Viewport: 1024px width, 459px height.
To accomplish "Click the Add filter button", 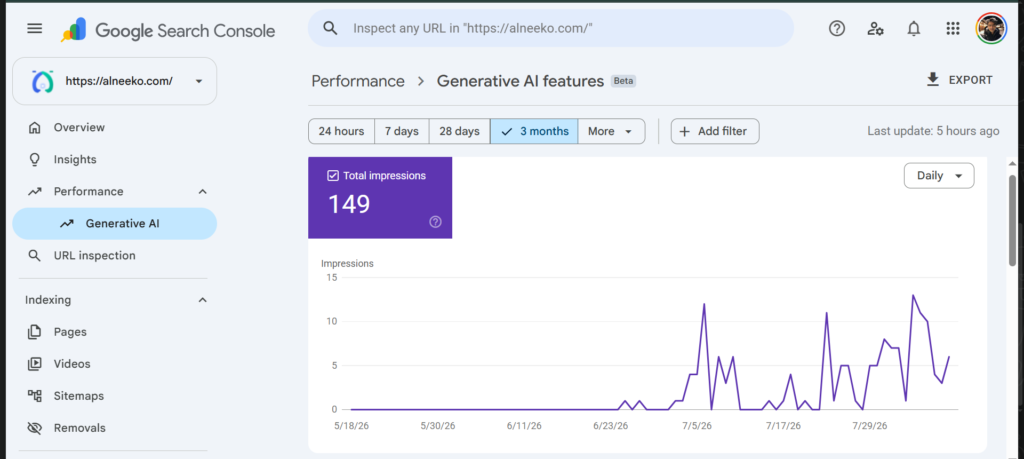I will [715, 131].
